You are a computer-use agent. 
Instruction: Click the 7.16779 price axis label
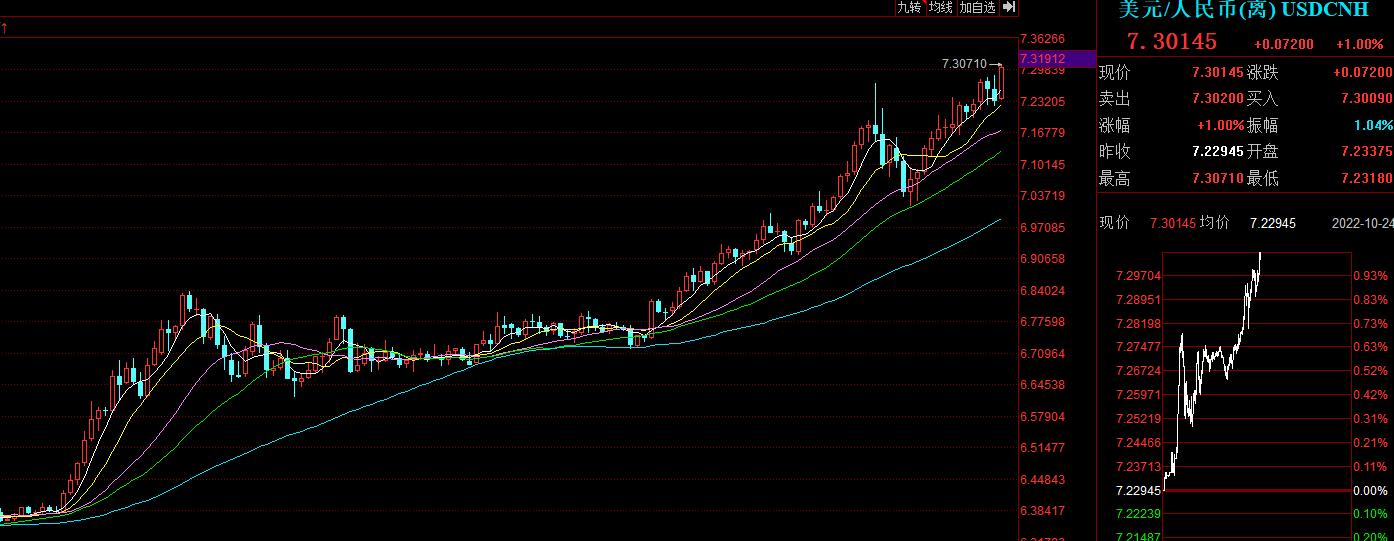point(1042,133)
